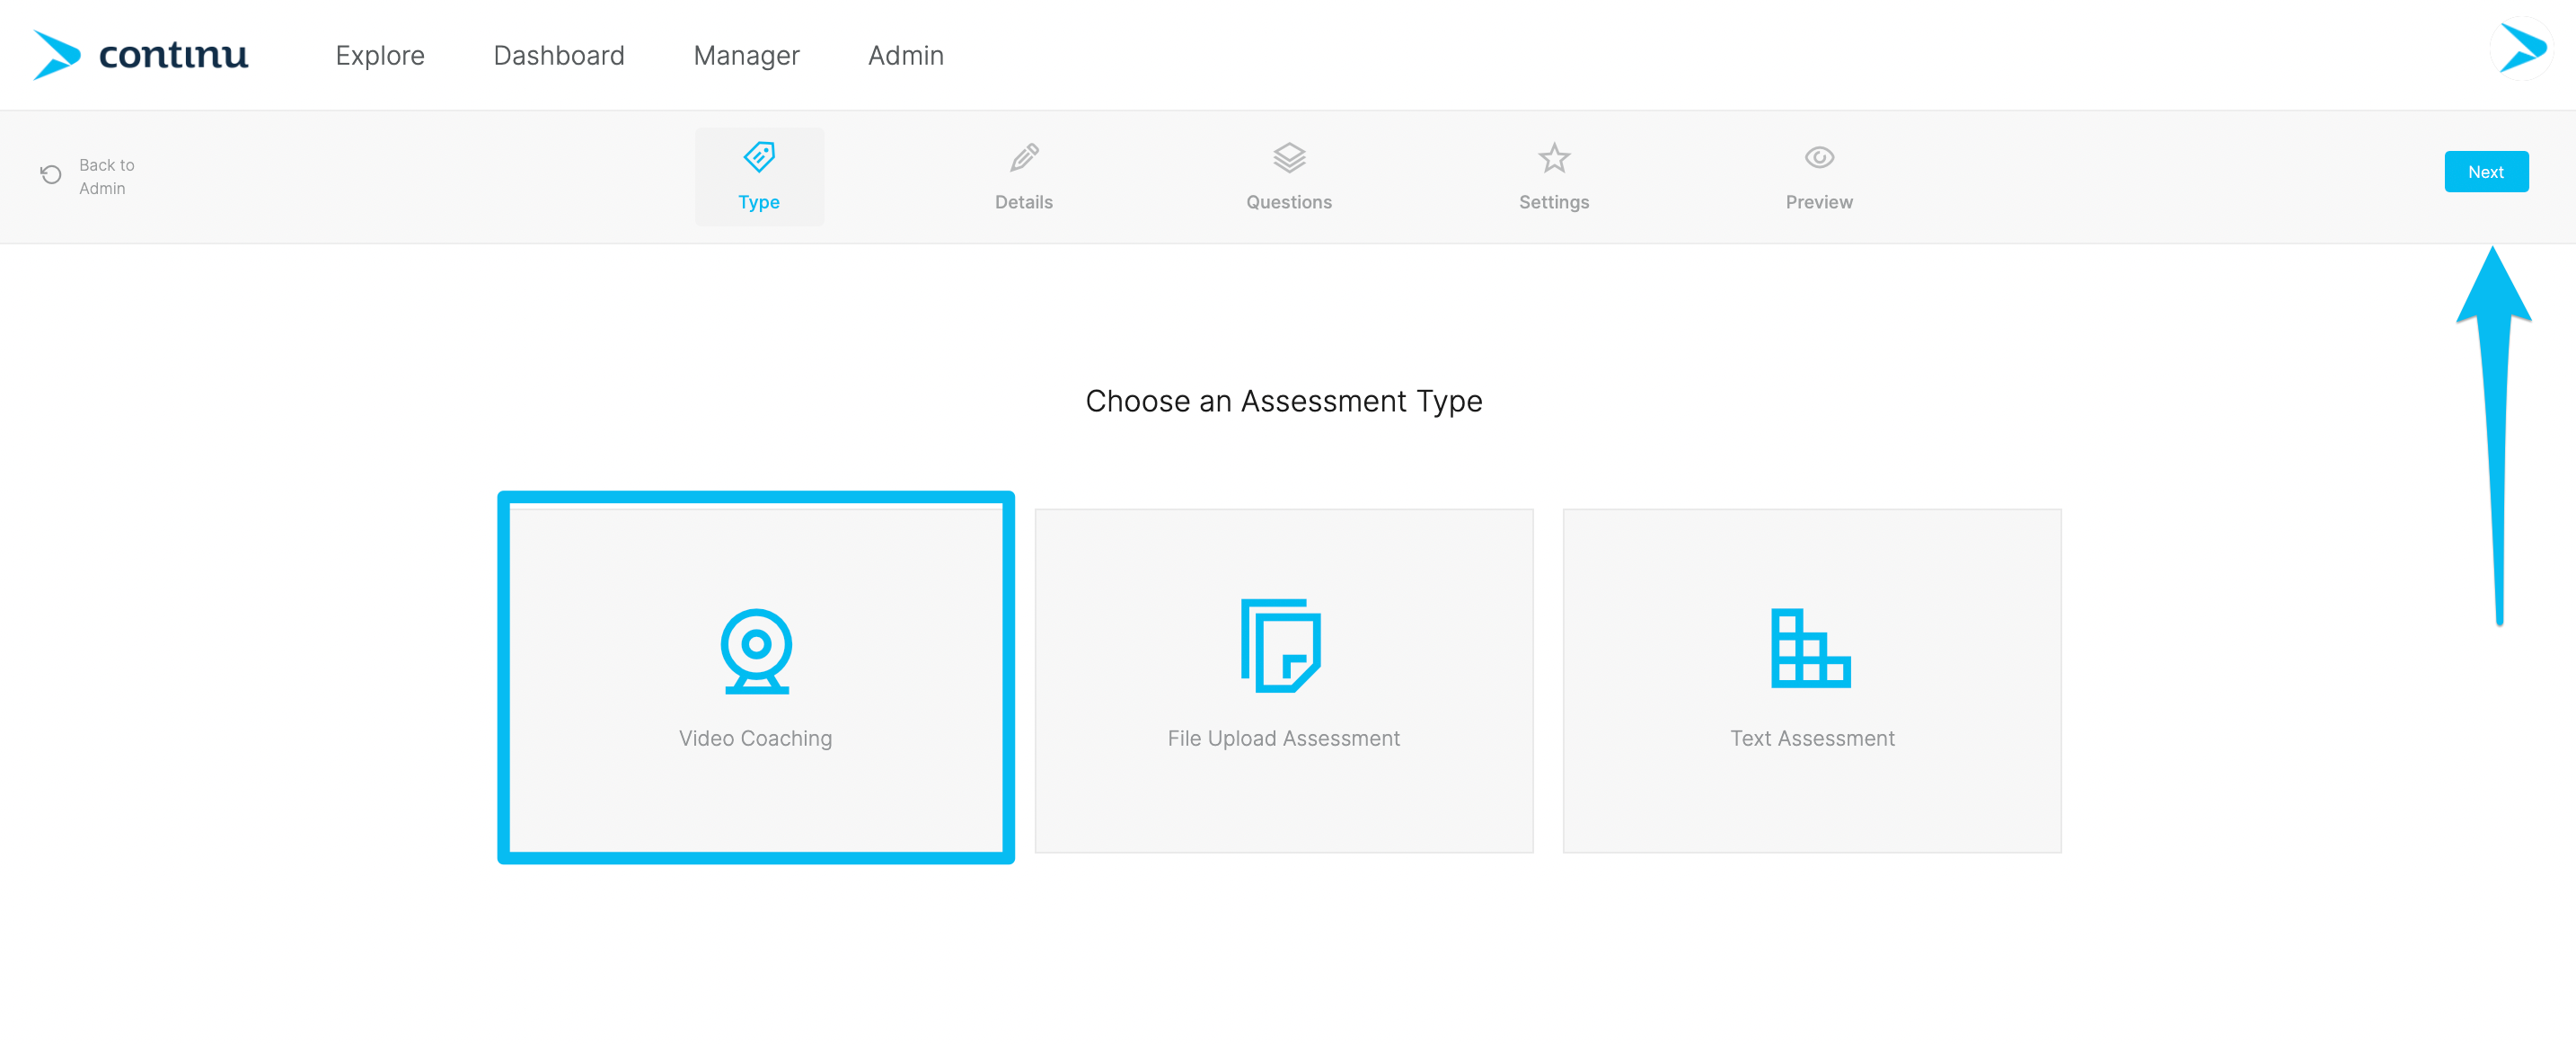2576x1044 pixels.
Task: Click the Back to Admin arrow icon
Action: click(x=51, y=175)
